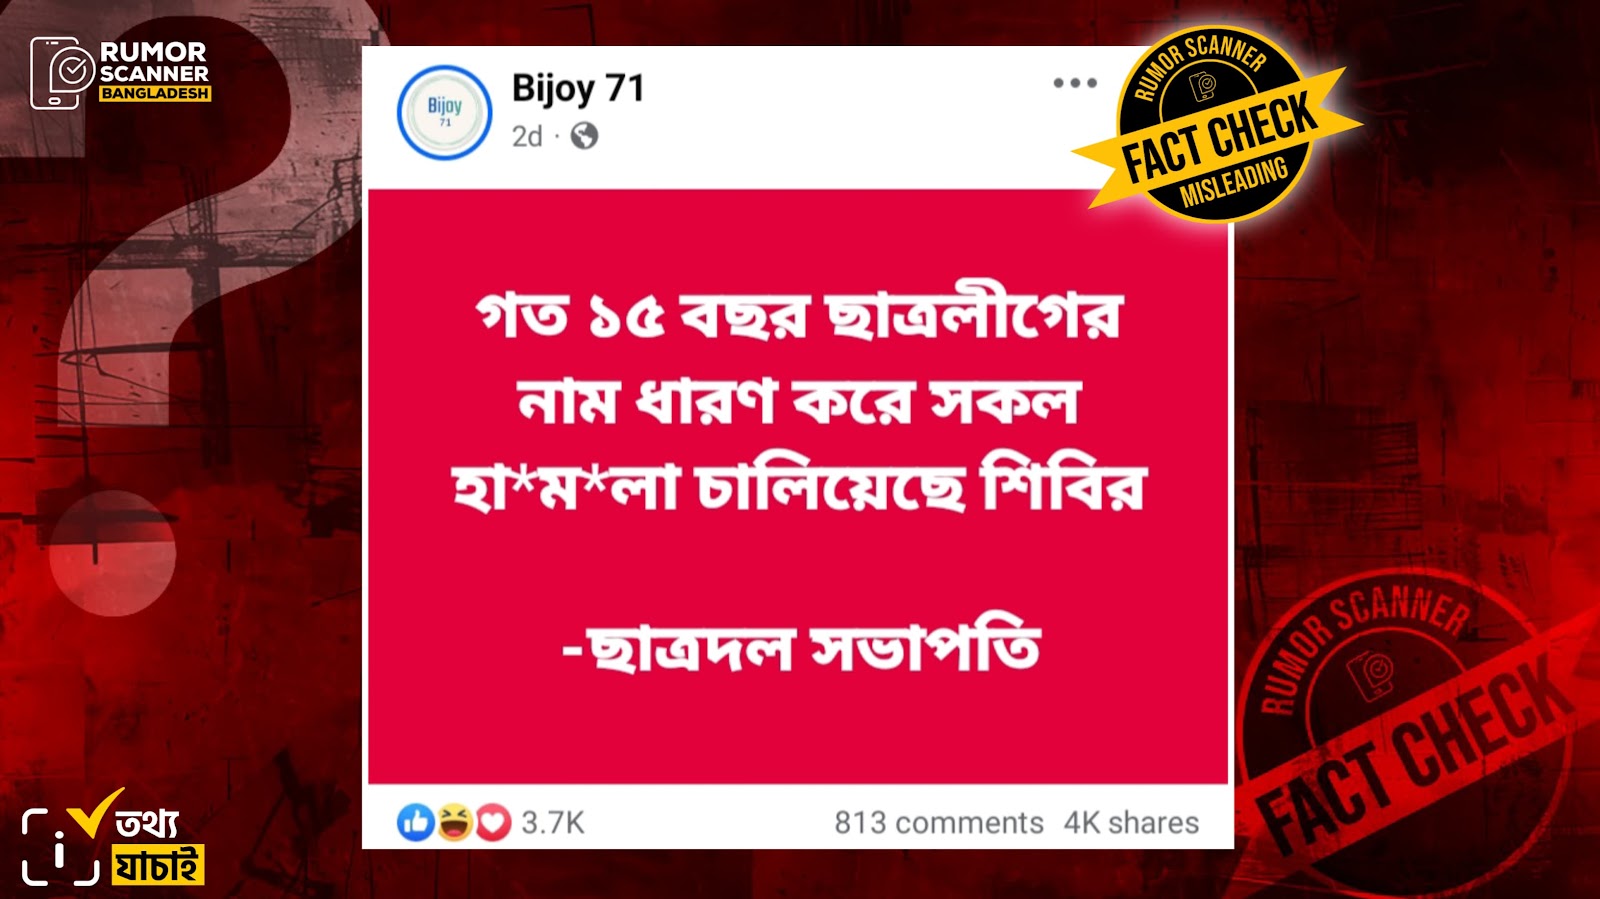Viewport: 1600px width, 899px height.
Task: Click the Chhatradal Sabhapati attribution line
Action: coord(802,648)
